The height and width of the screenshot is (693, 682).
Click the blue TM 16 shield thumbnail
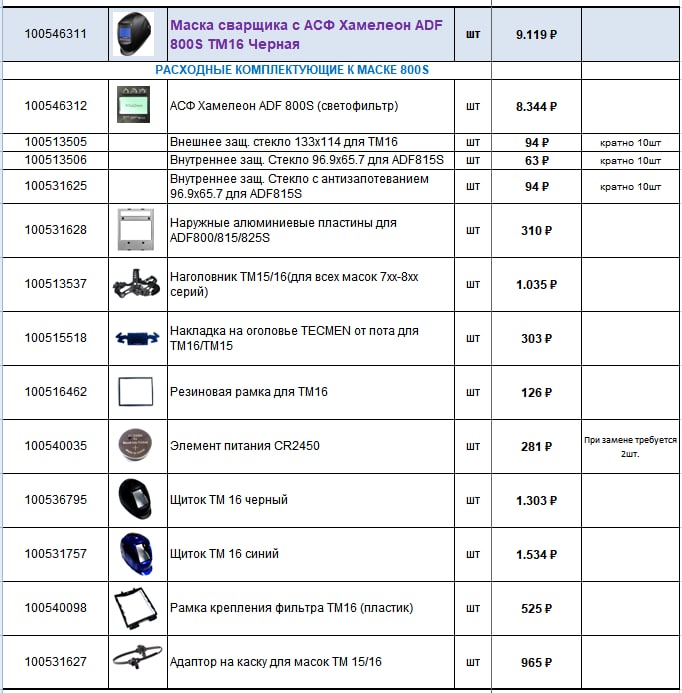pos(136,554)
